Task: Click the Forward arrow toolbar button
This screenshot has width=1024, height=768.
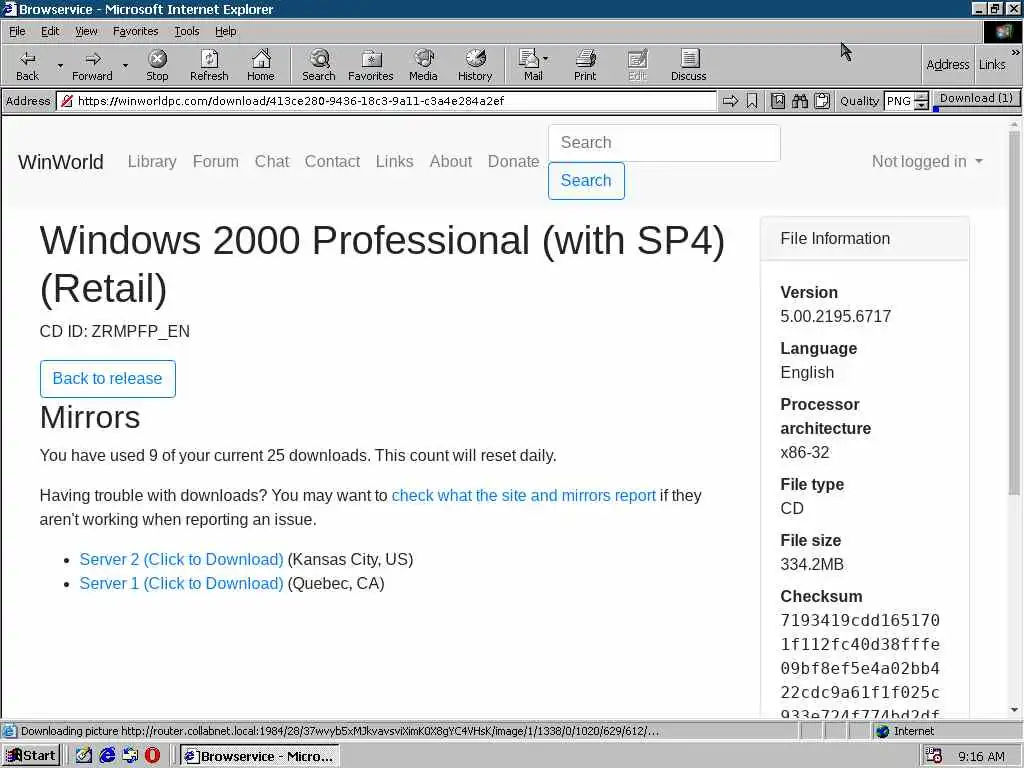Action: (92, 65)
